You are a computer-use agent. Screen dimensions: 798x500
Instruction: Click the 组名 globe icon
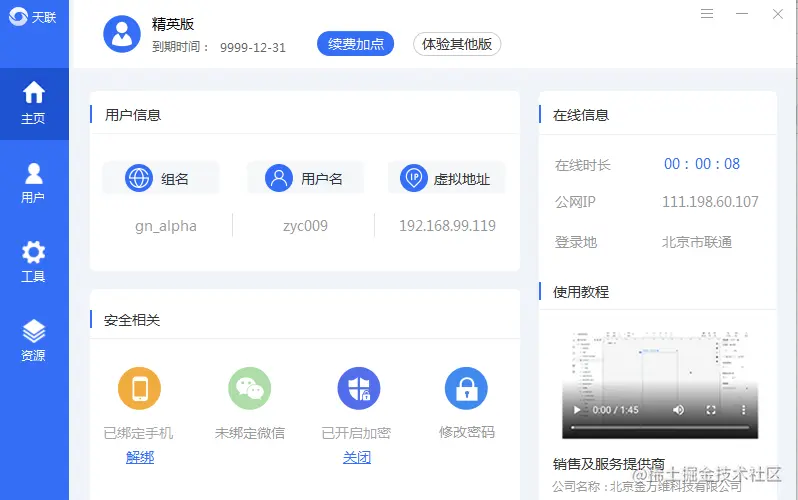tap(139, 178)
